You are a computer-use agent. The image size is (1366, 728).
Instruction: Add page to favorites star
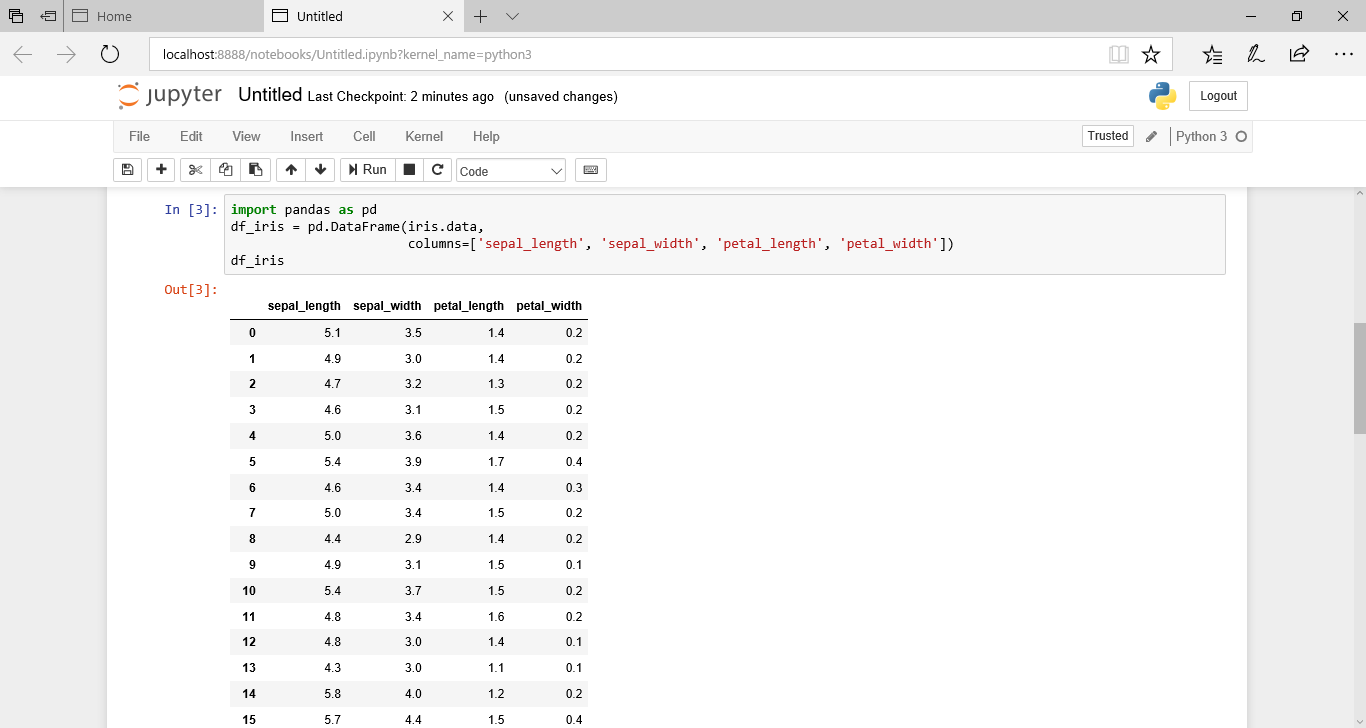1151,54
